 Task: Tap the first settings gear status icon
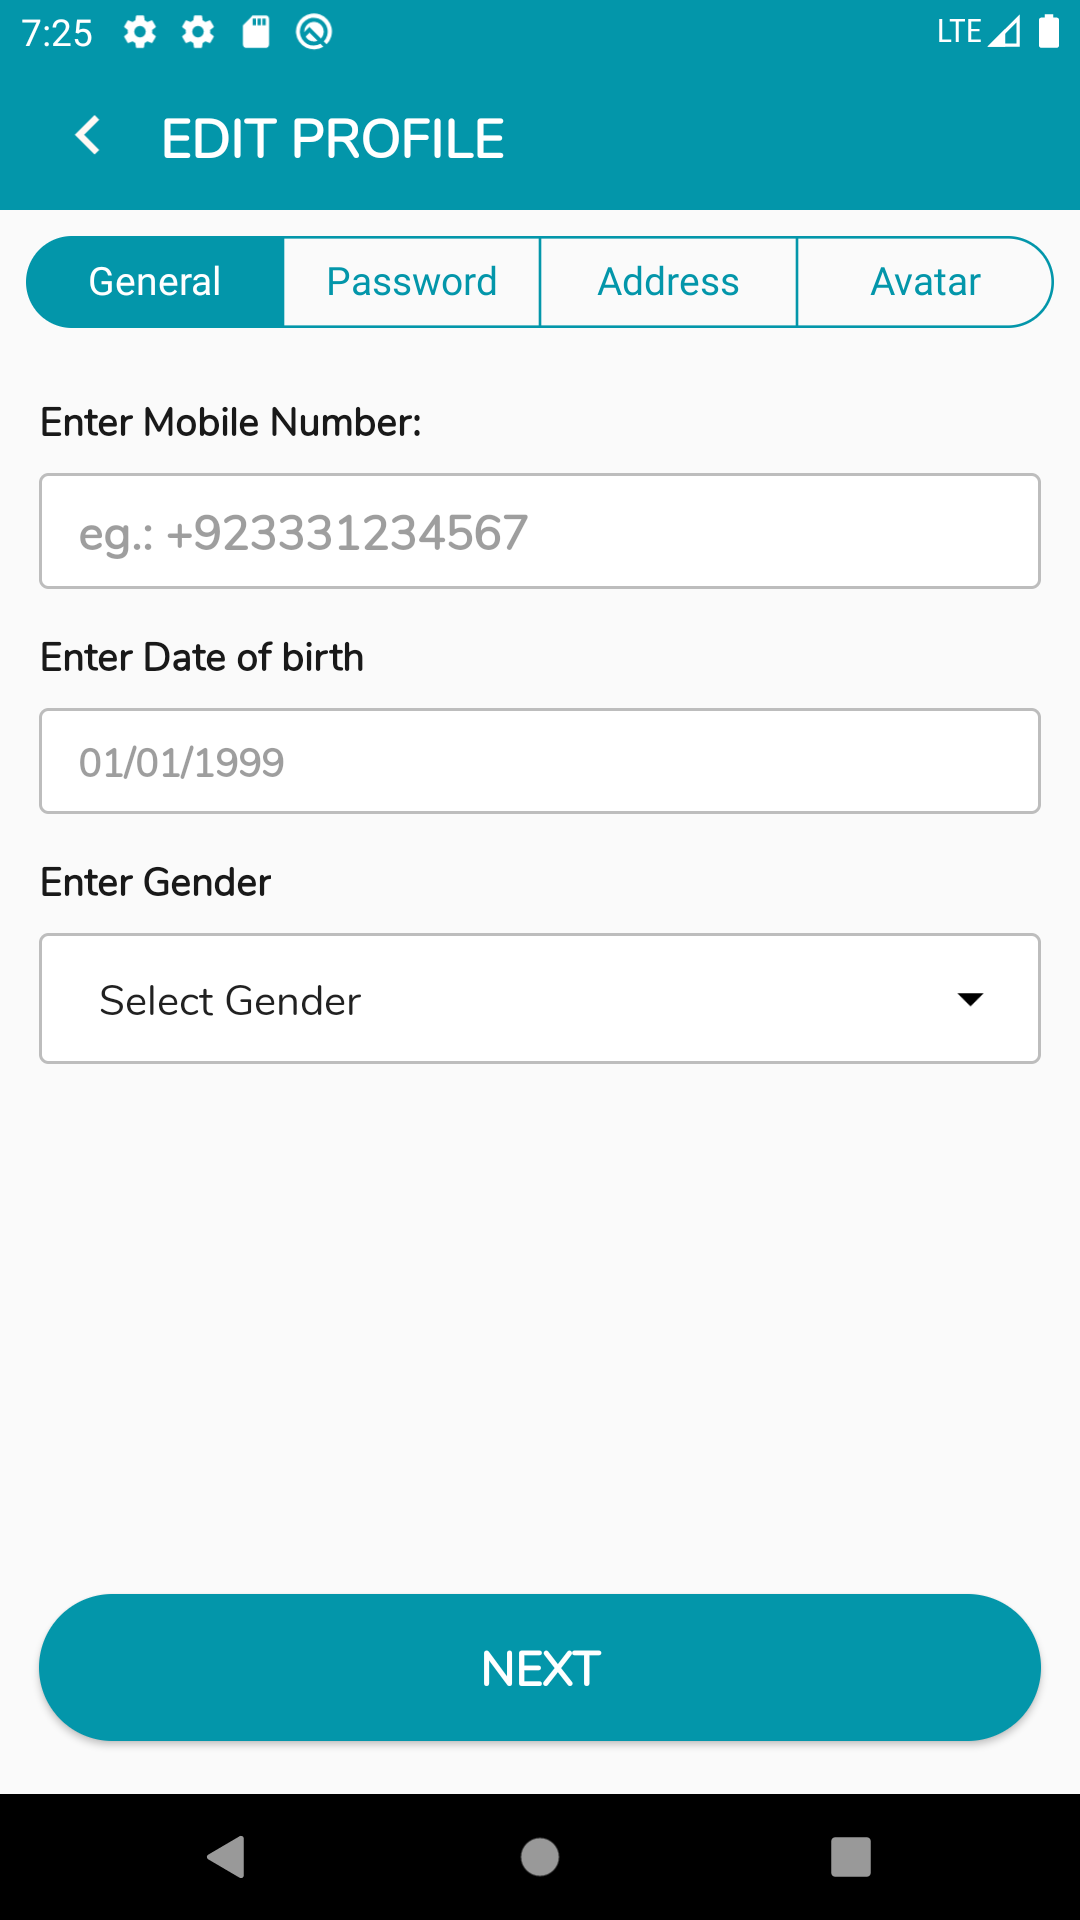140,33
